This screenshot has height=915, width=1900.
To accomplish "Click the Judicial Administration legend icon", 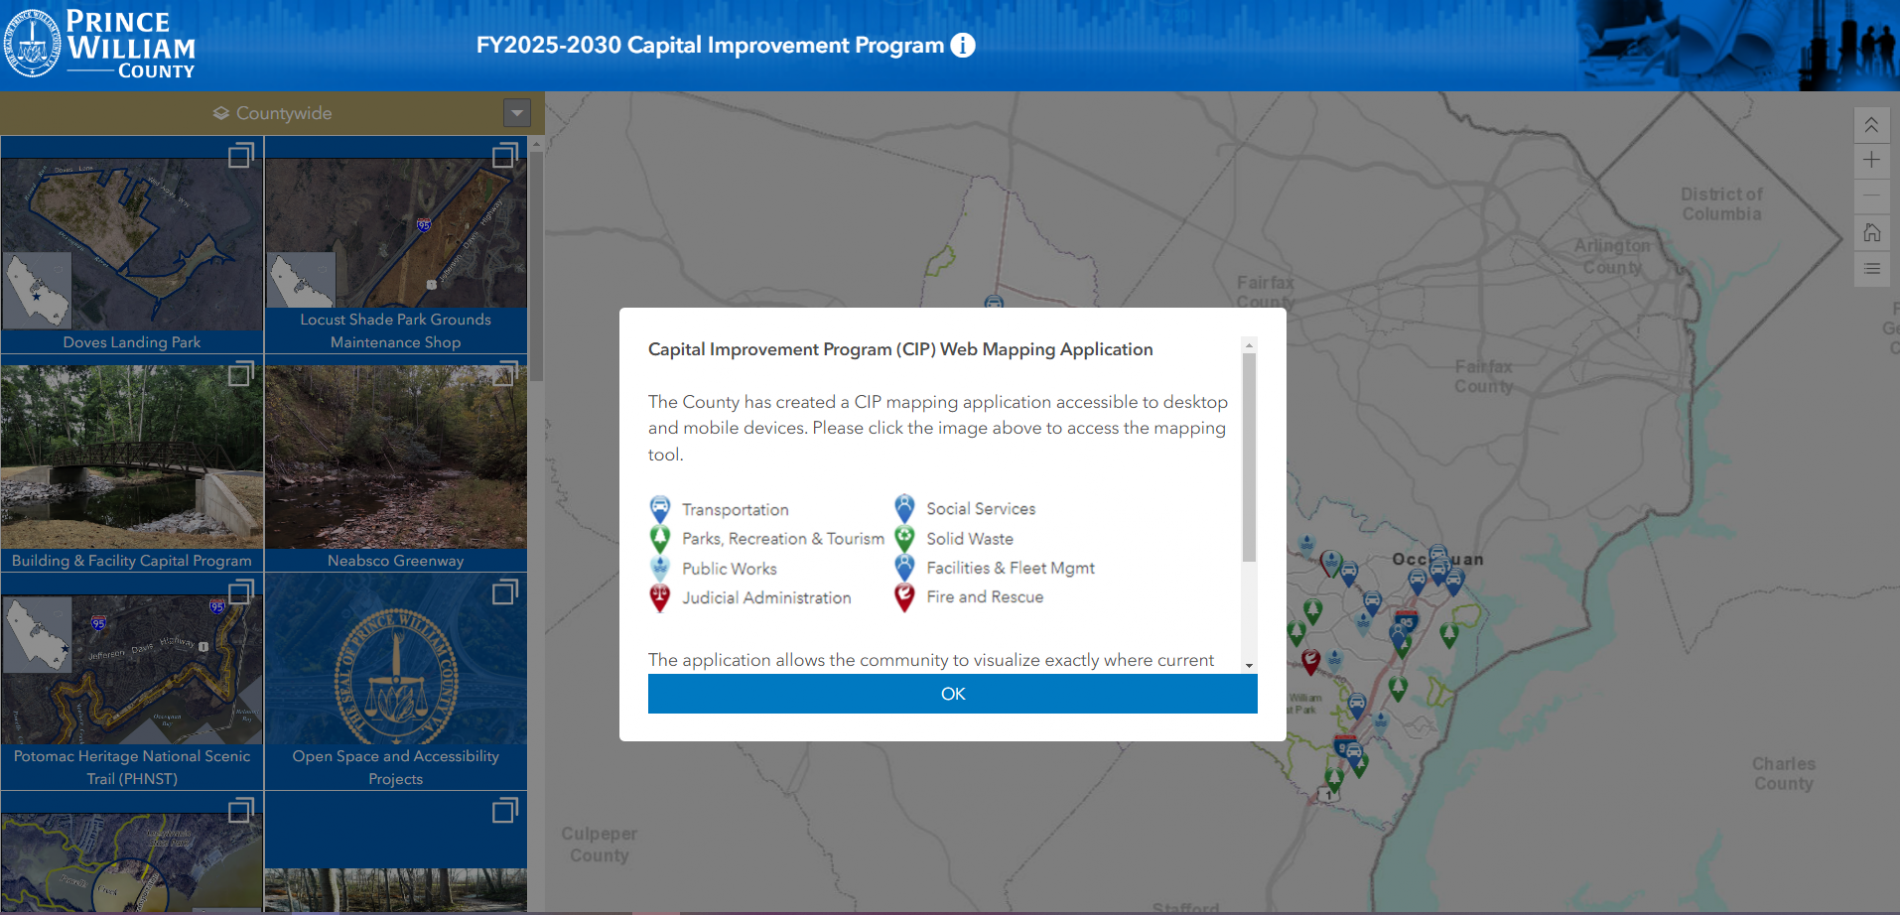I will click(660, 598).
